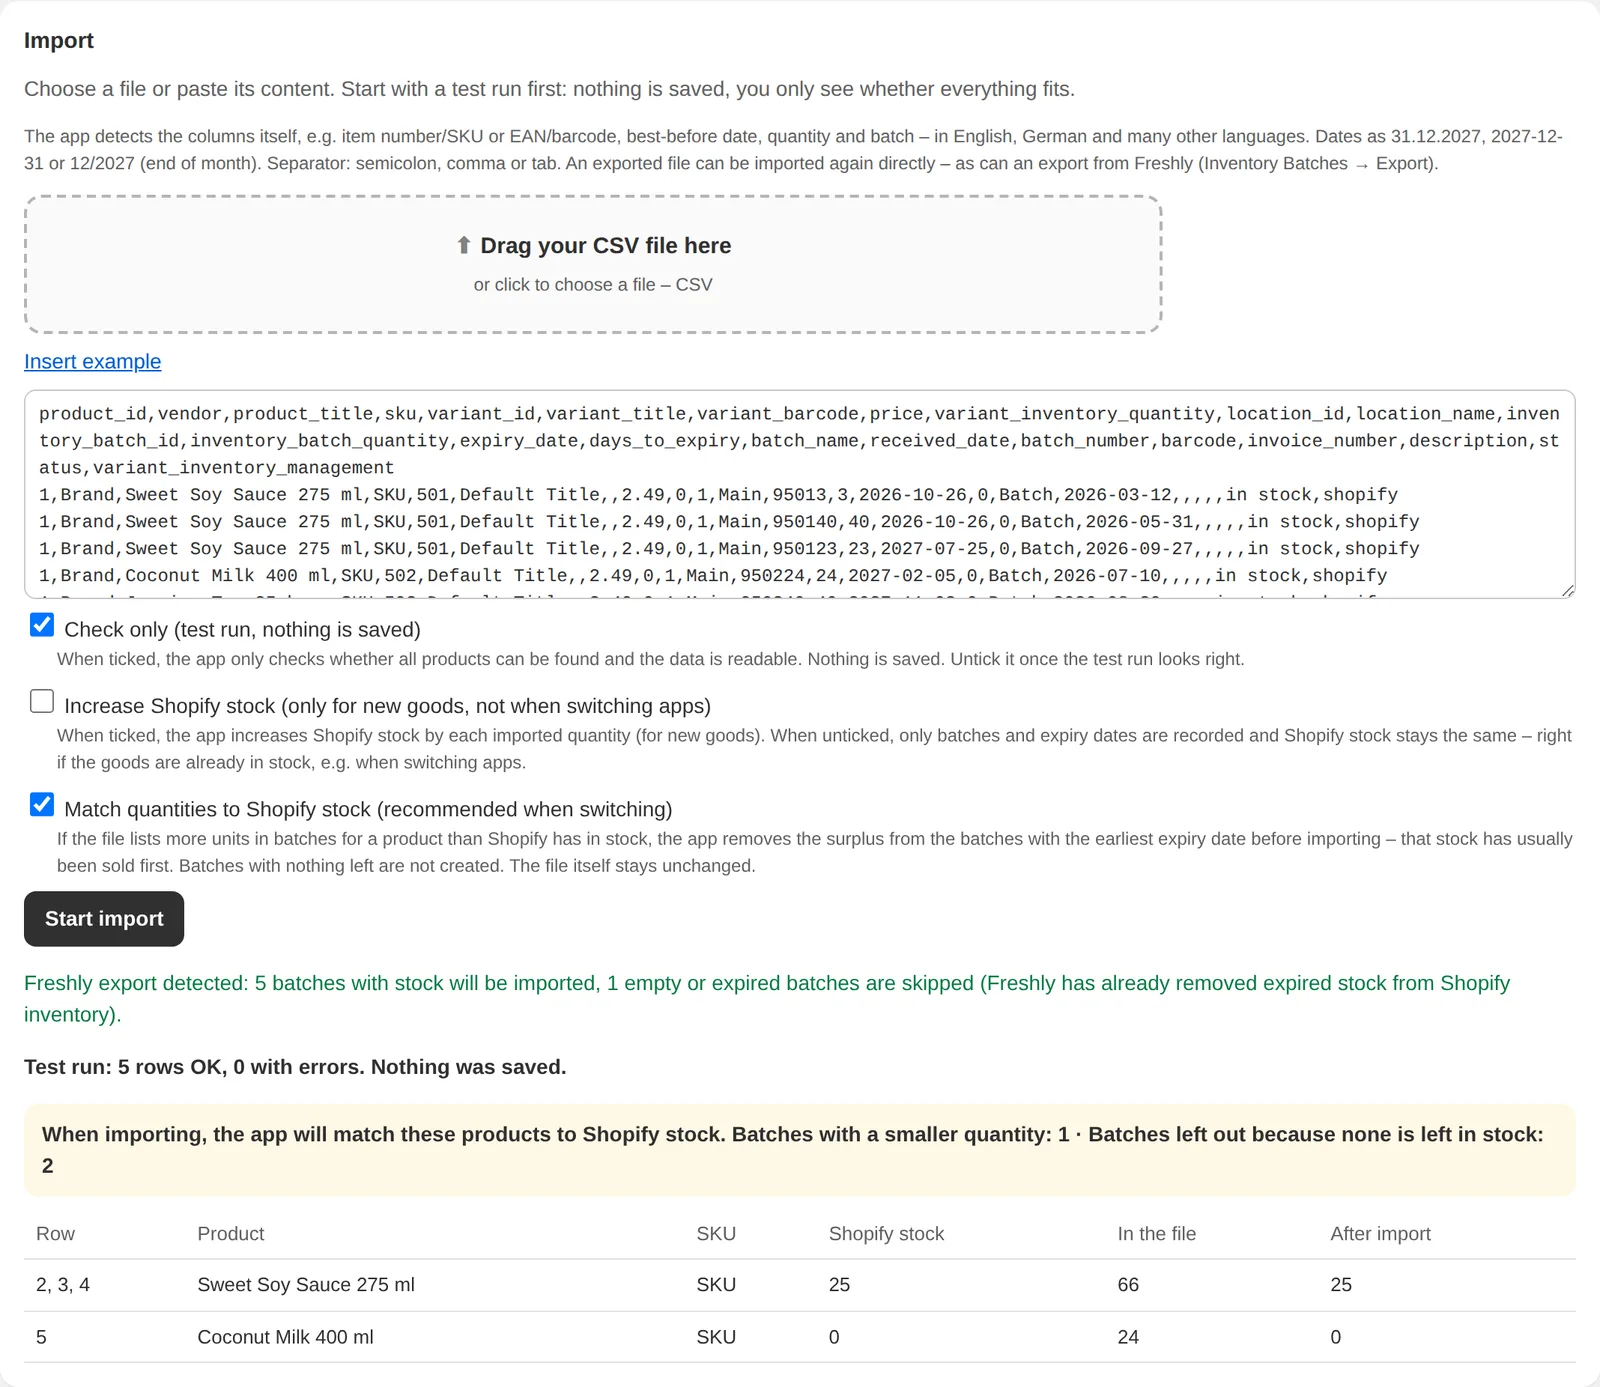1600x1387 pixels.
Task: Click the Insert example link
Action: (92, 362)
